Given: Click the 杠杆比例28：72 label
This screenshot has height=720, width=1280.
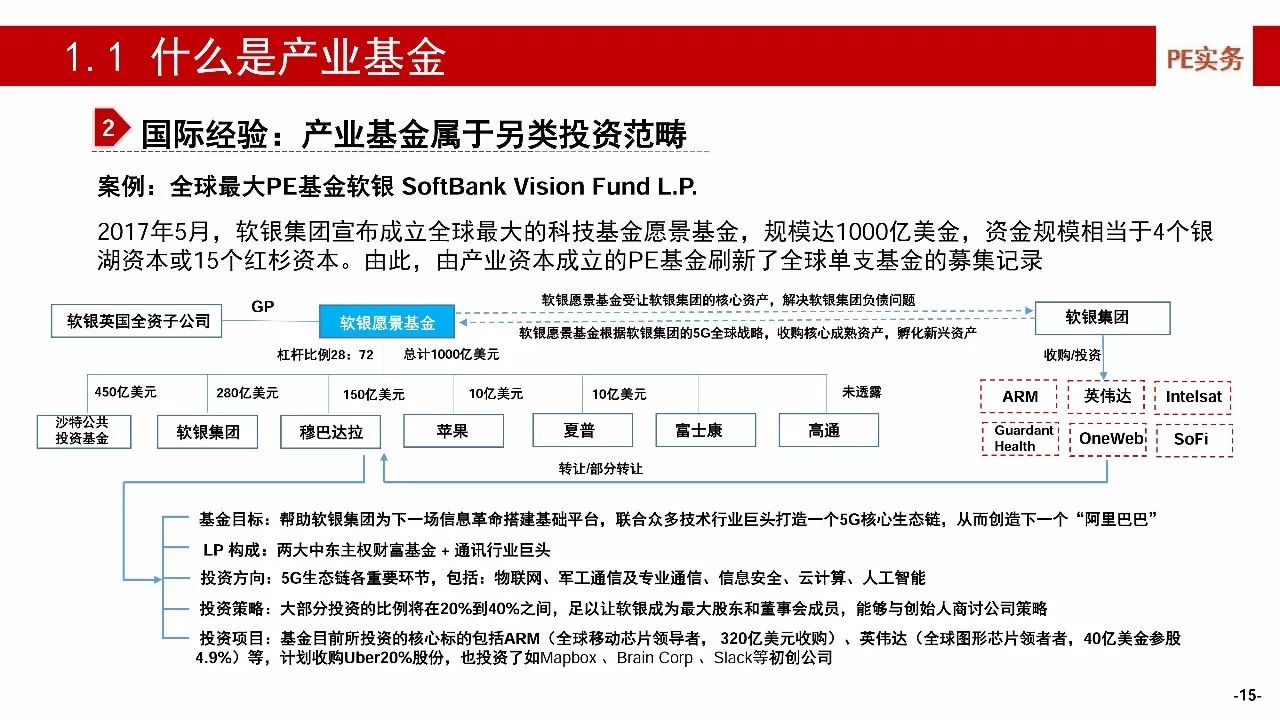Looking at the screenshot, I should click(325, 354).
